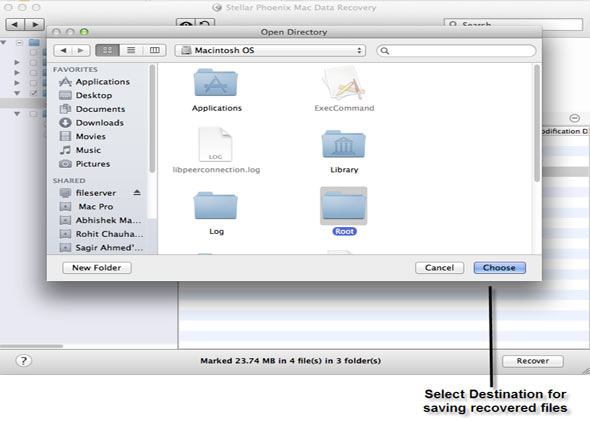This screenshot has height=421, width=590.
Task: Select the ExecCommand file icon
Action: [x=344, y=83]
